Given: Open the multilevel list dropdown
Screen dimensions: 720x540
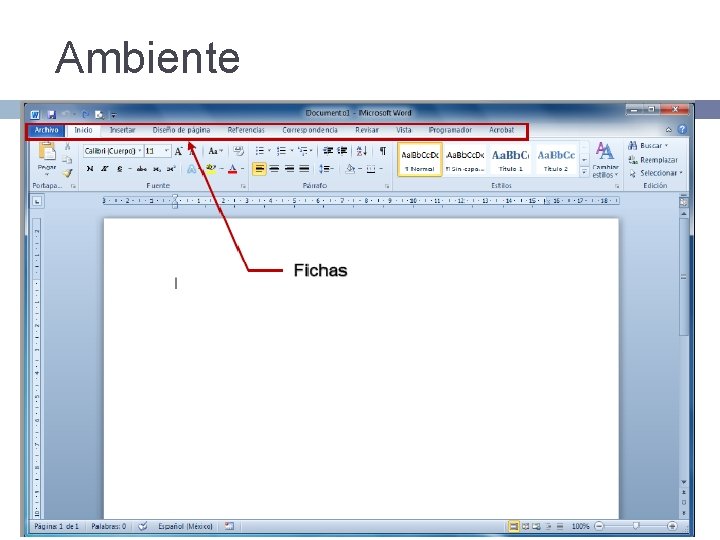Looking at the screenshot, I should pyautogui.click(x=311, y=151).
